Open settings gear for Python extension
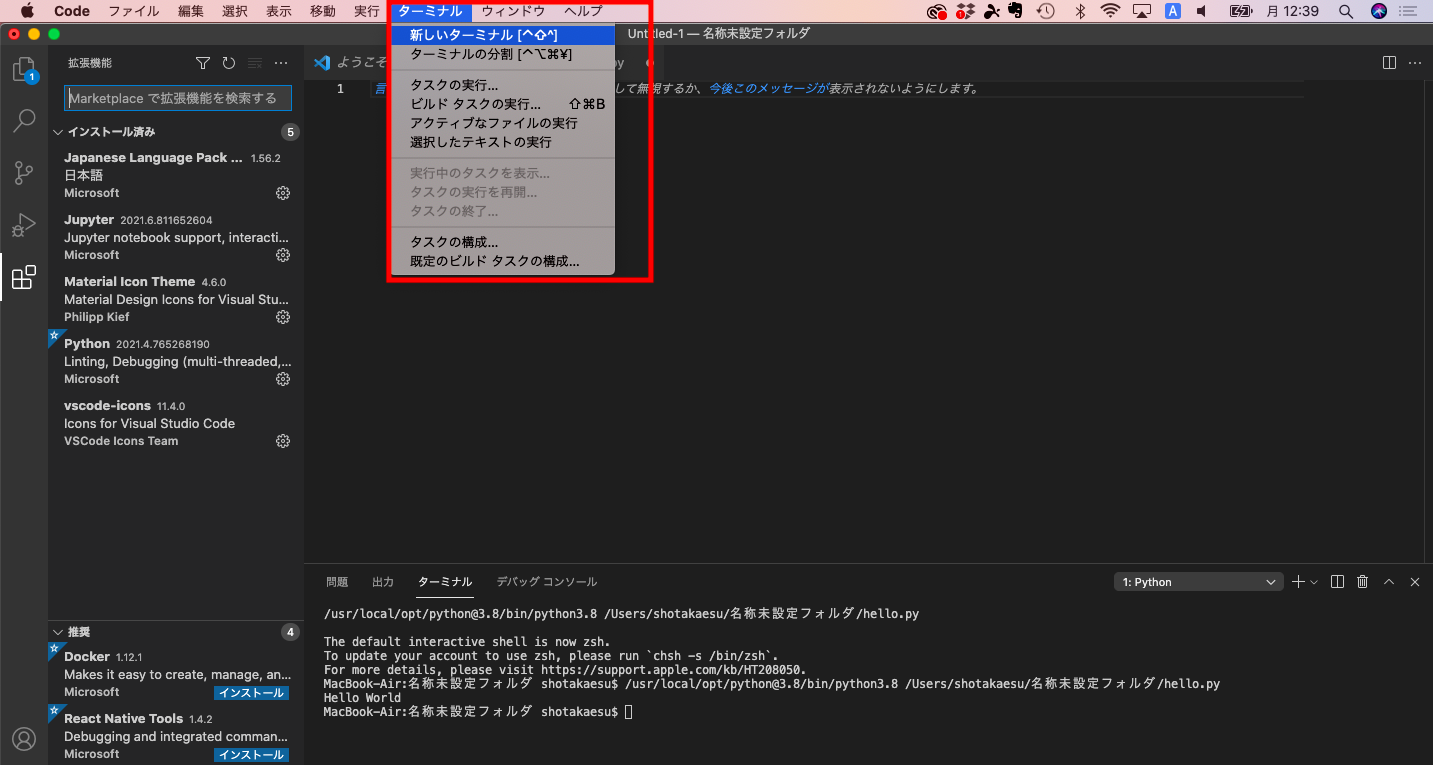 [x=283, y=379]
